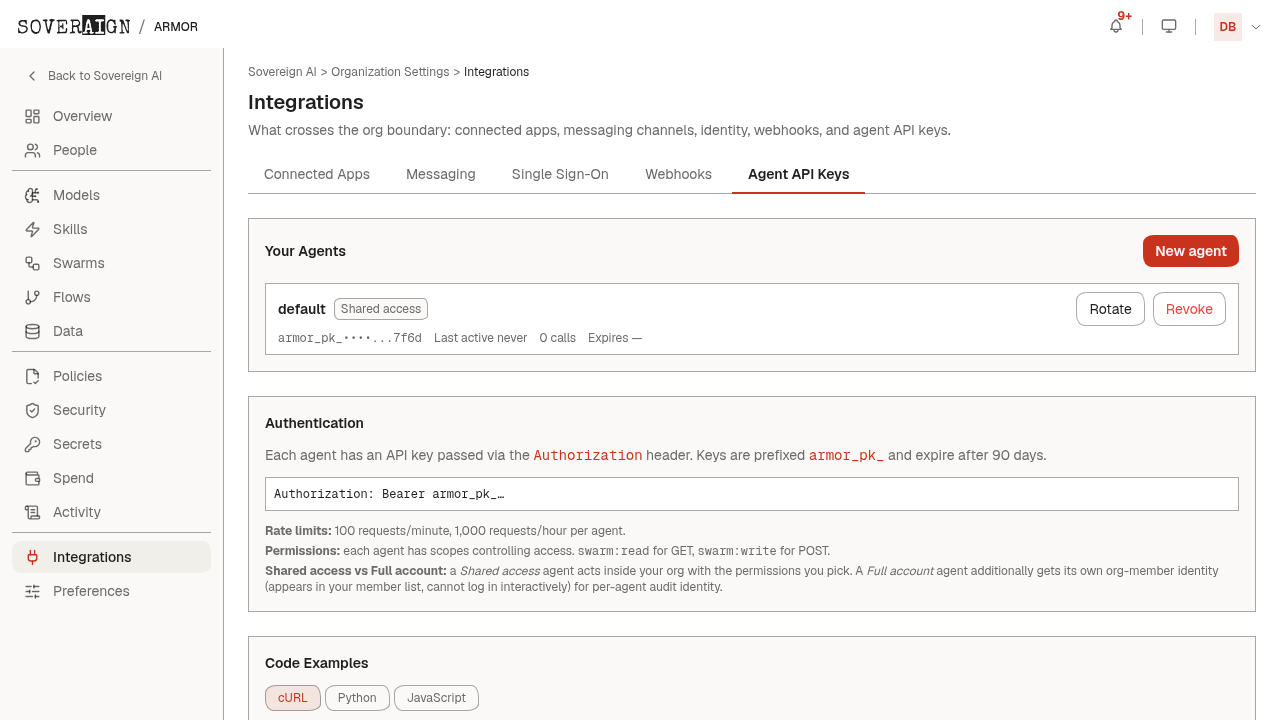Open Activity page in the sidebar
This screenshot has width=1280, height=720.
[111, 512]
